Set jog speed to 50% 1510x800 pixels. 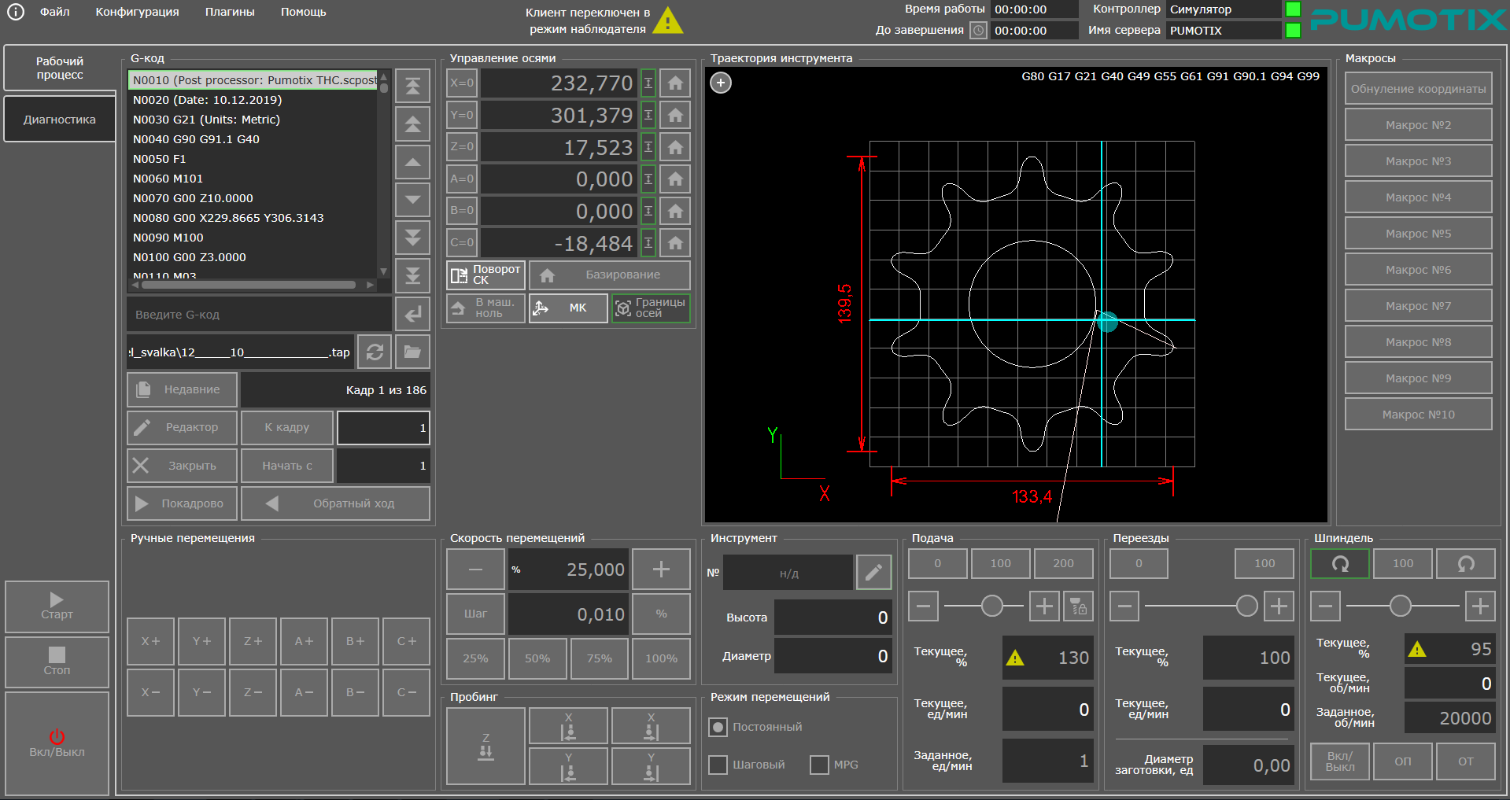pyautogui.click(x=538, y=658)
